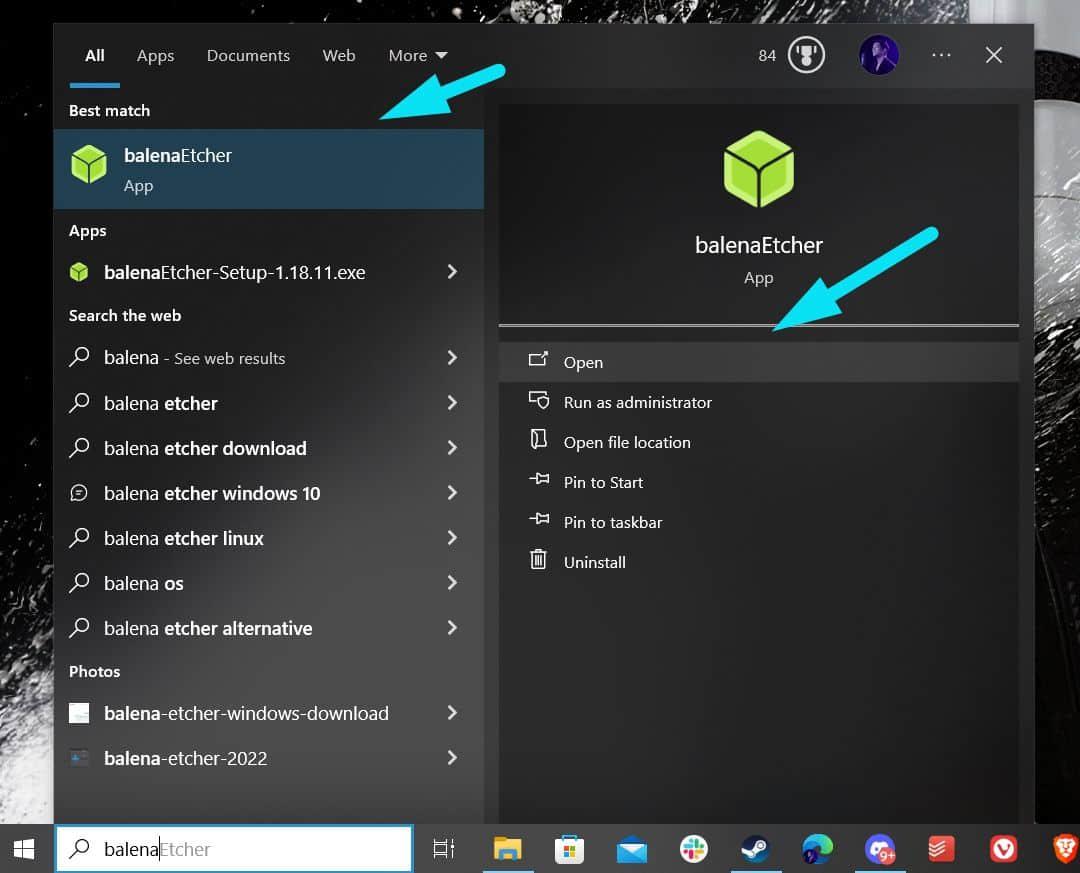The width and height of the screenshot is (1080, 873).
Task: Switch to the Documents tab
Action: pyautogui.click(x=248, y=56)
